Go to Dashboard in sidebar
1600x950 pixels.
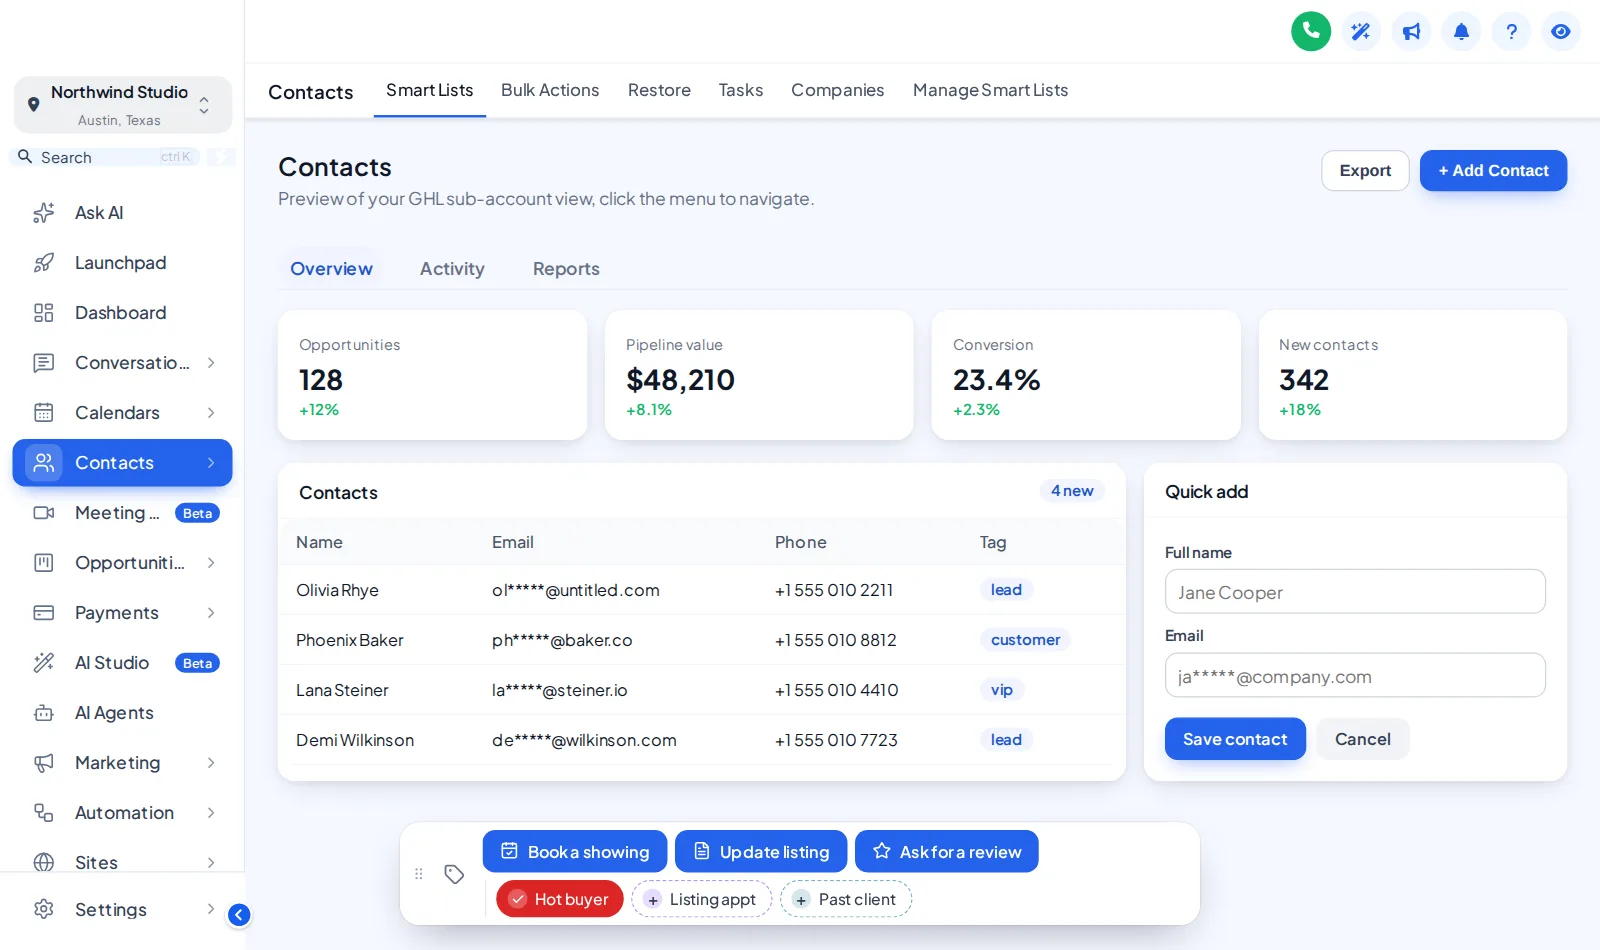point(123,313)
